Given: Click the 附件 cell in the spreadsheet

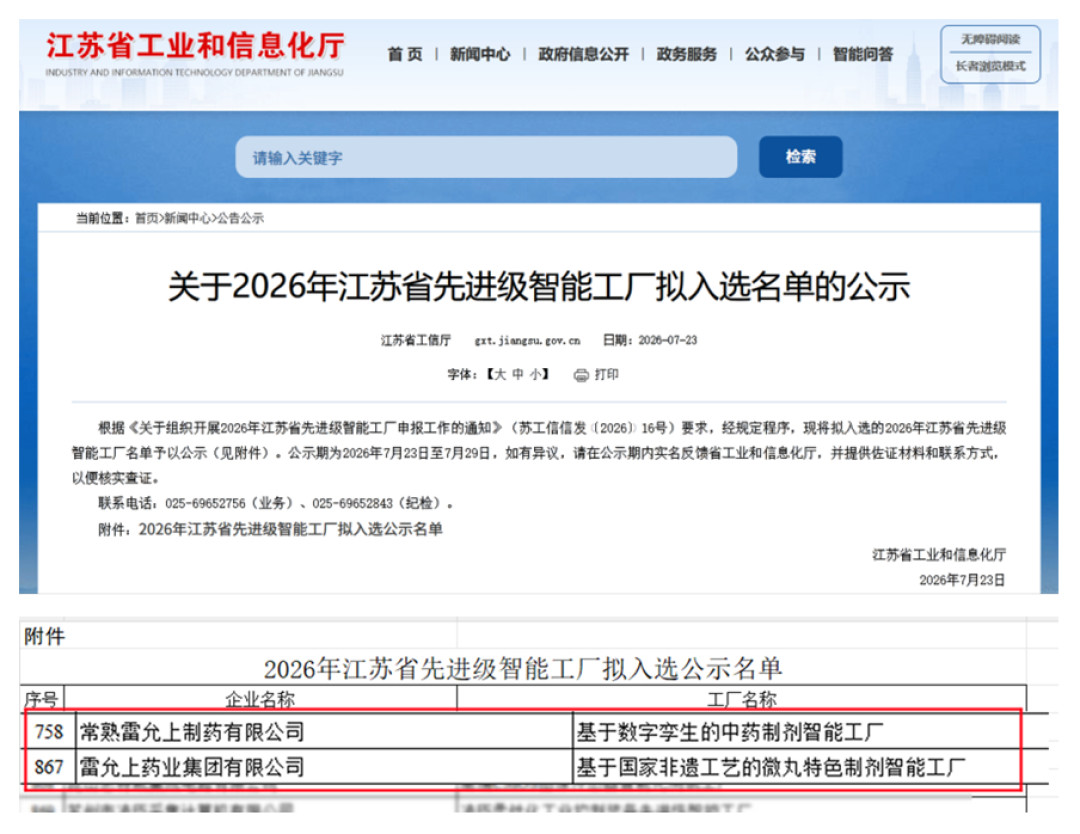Looking at the screenshot, I should (x=45, y=636).
